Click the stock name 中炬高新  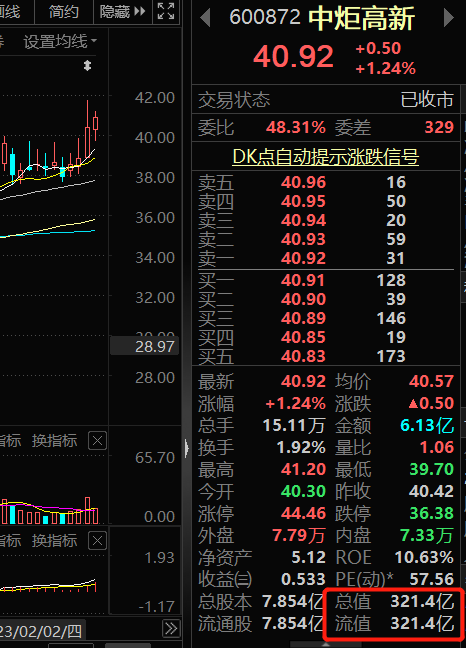click(361, 19)
